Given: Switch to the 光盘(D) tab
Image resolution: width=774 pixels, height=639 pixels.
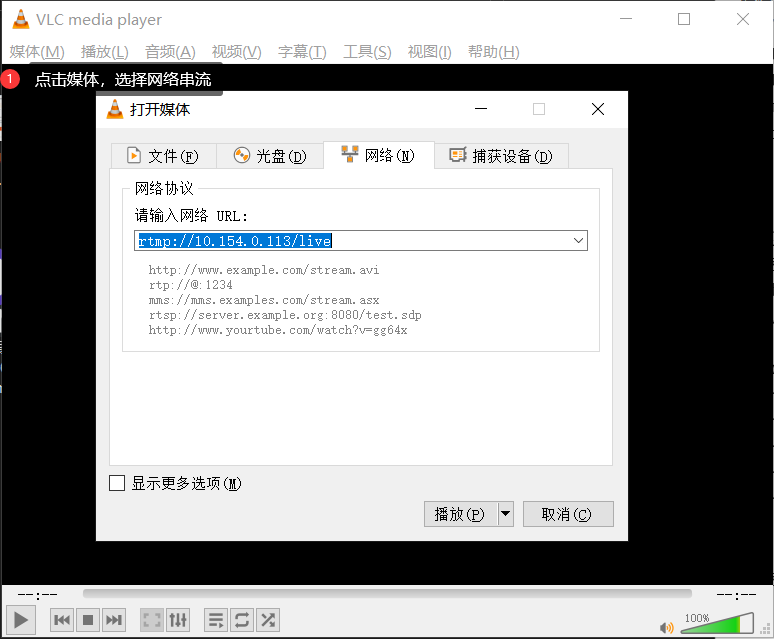Looking at the screenshot, I should coord(270,156).
